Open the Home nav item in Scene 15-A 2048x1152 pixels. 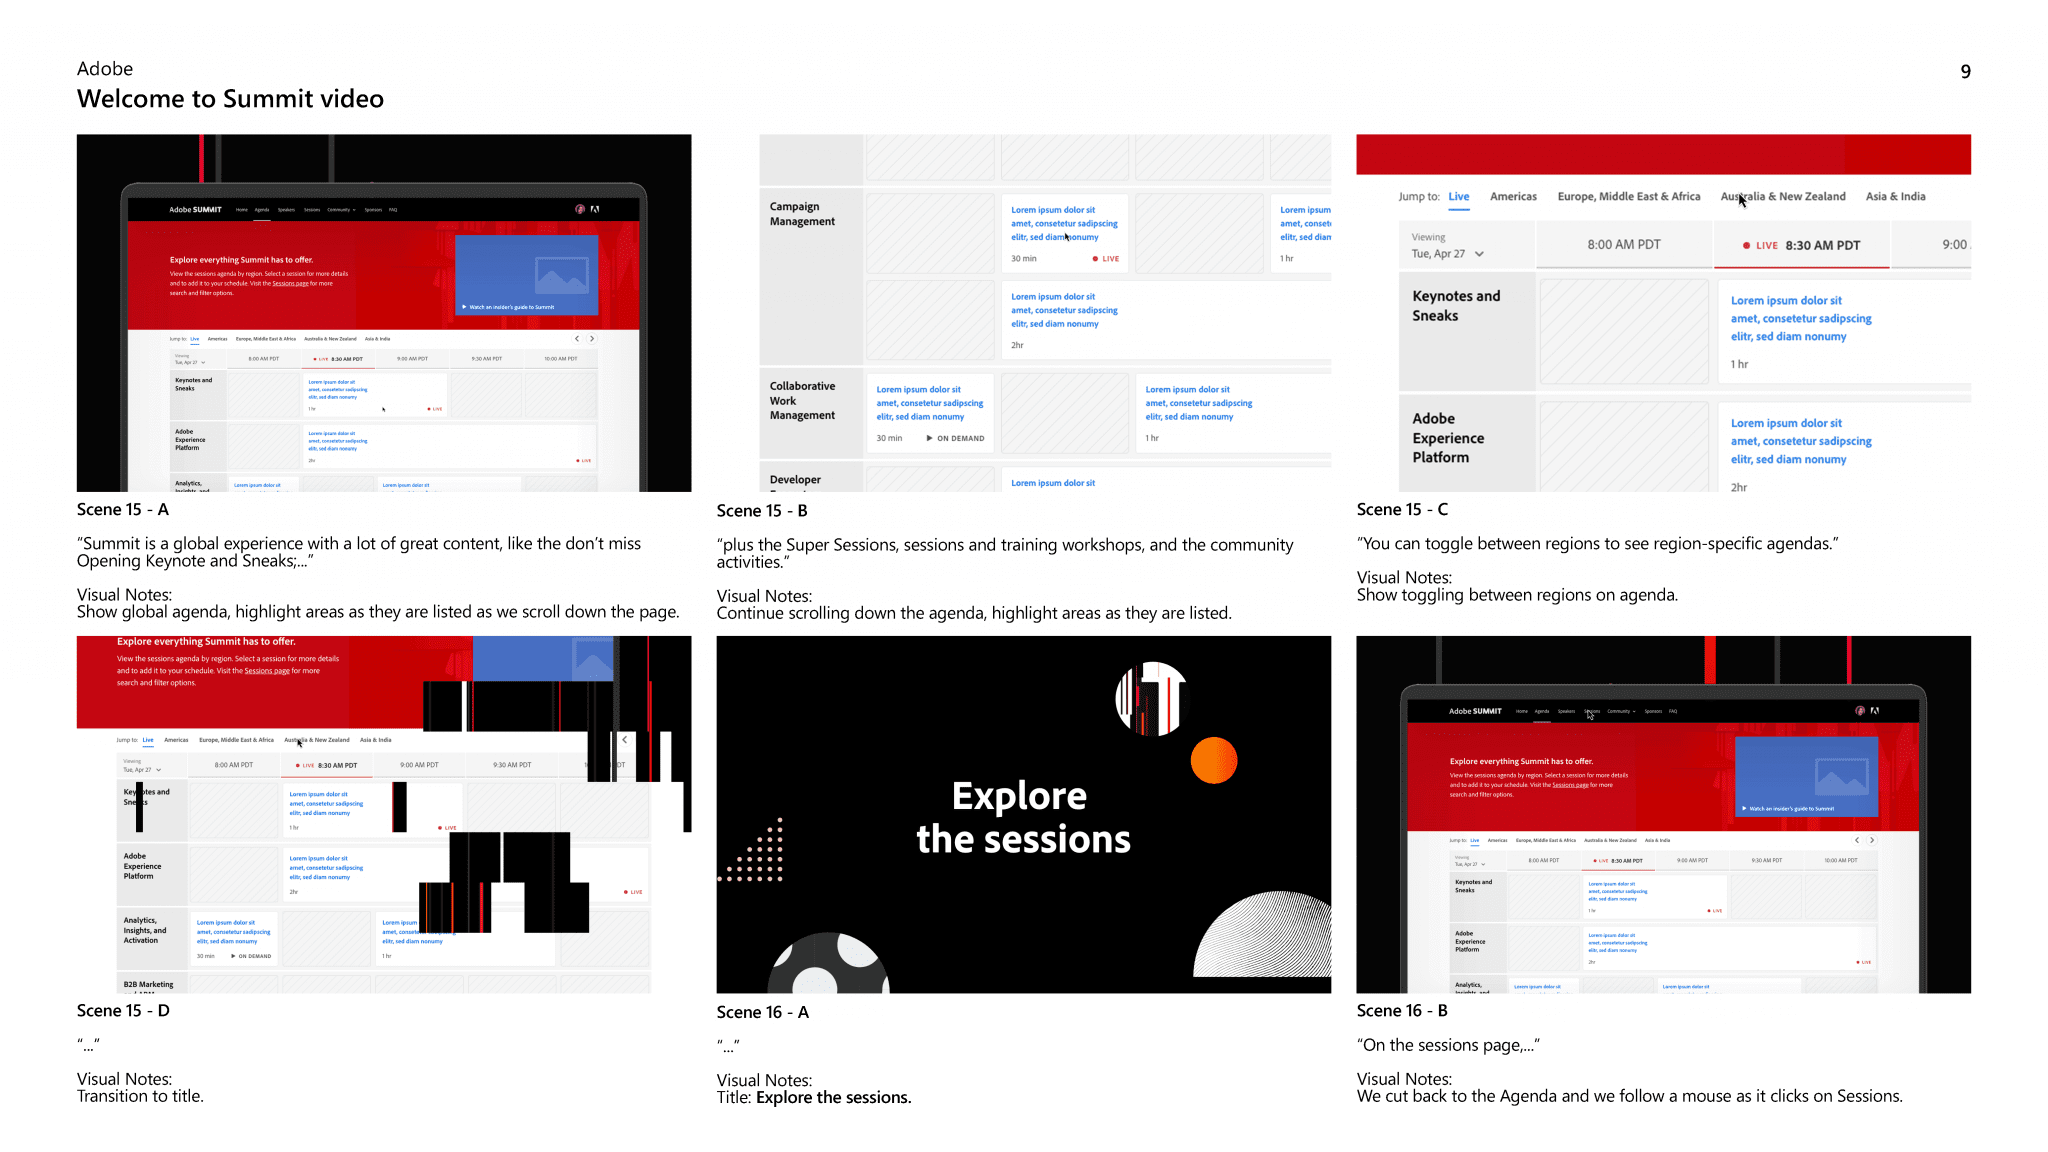pos(242,210)
